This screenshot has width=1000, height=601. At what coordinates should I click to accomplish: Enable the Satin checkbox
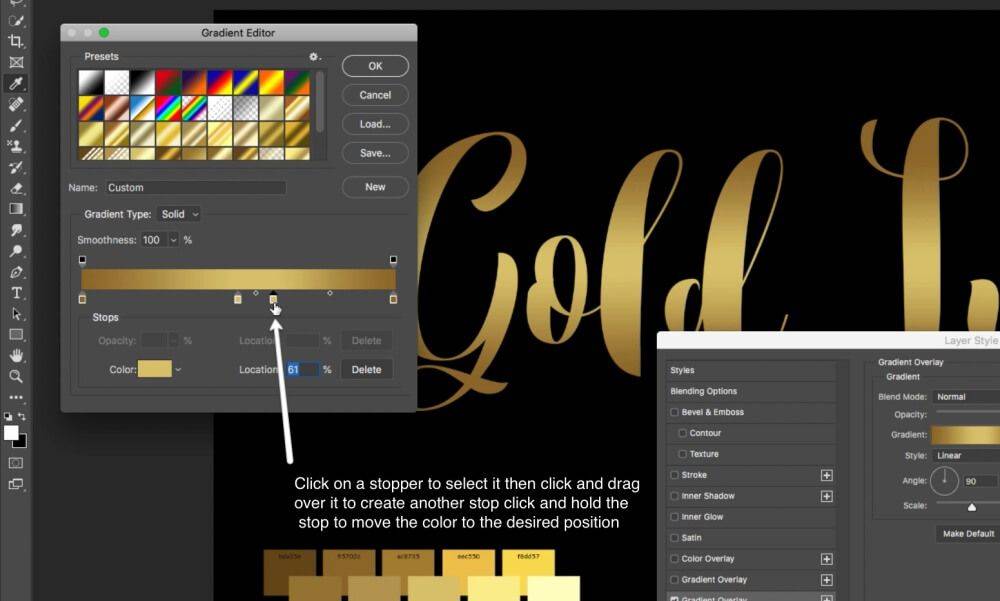tap(674, 538)
